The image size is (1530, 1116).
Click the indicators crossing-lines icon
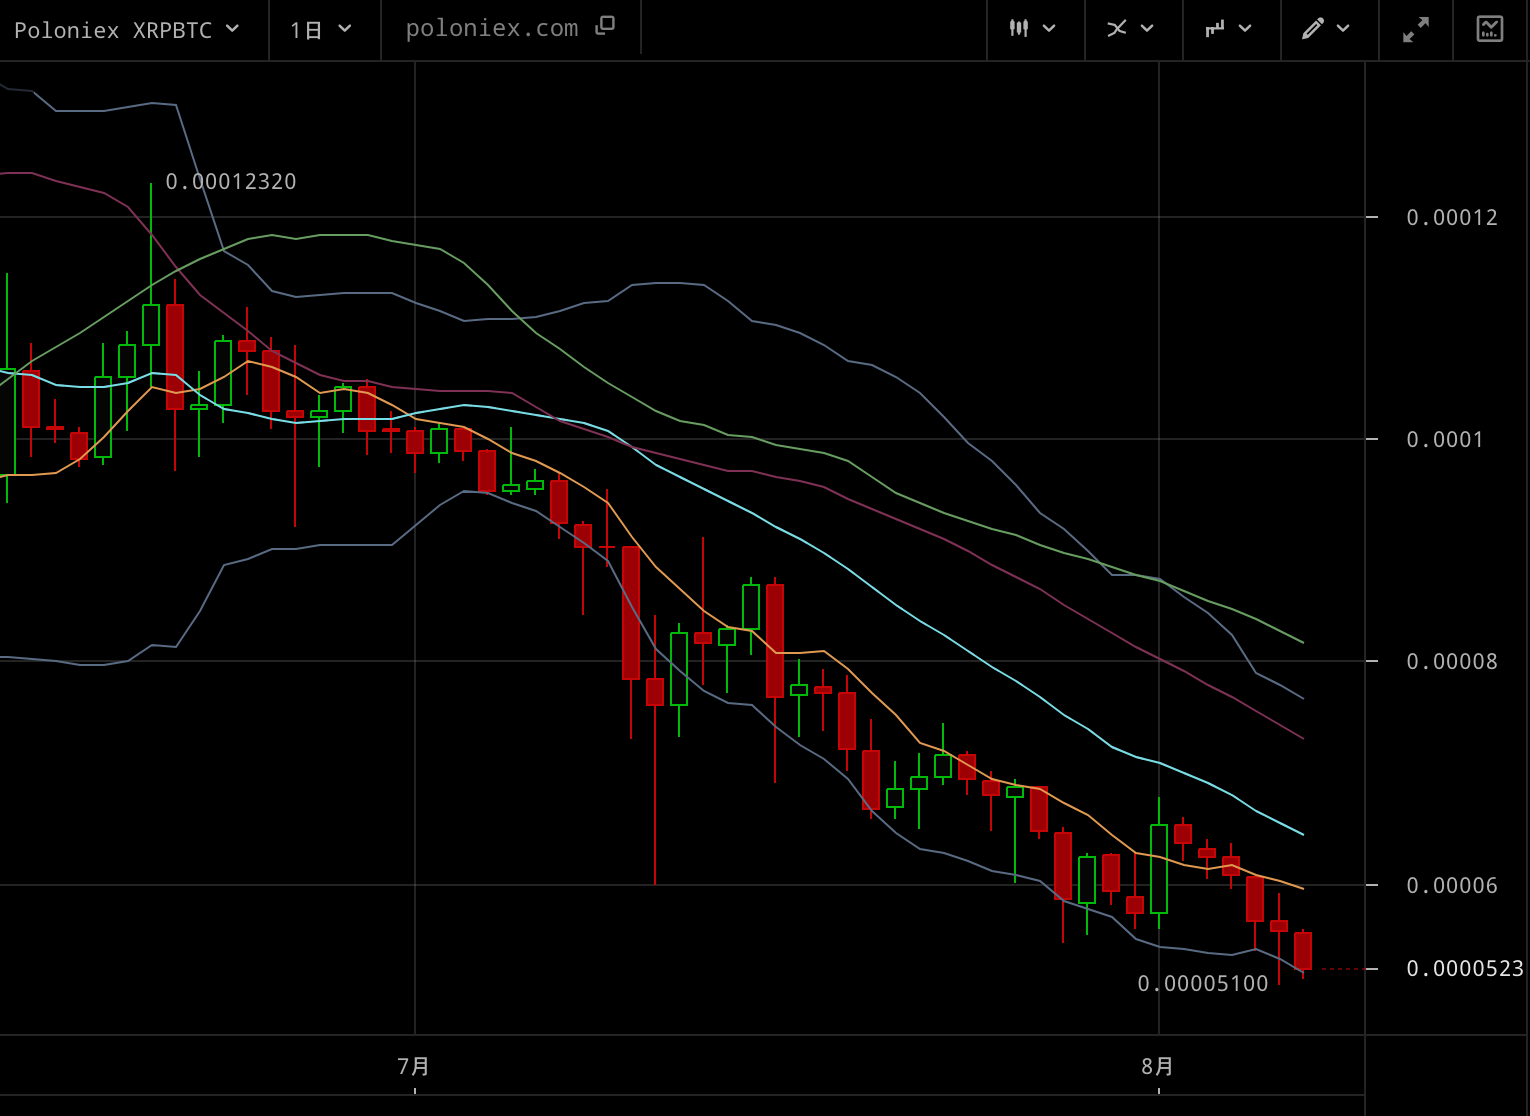tap(1117, 29)
